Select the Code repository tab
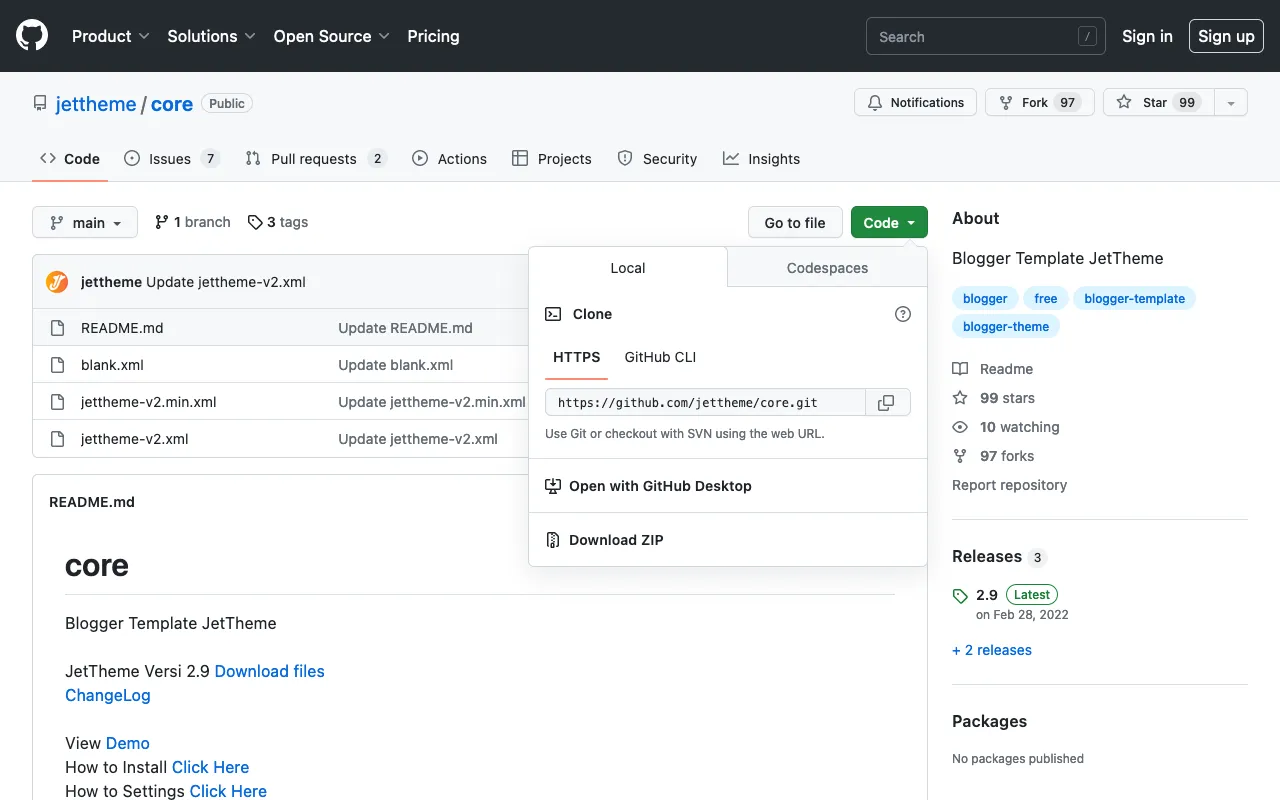The width and height of the screenshot is (1280, 800). (x=70, y=159)
